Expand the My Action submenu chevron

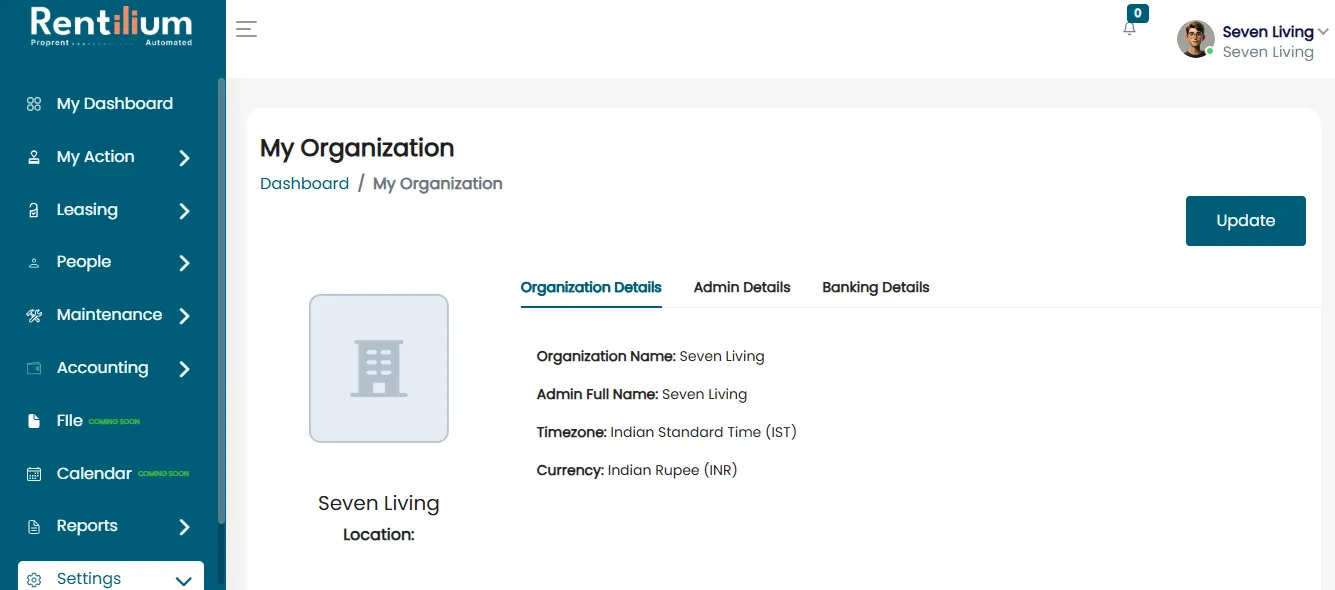[x=184, y=158]
